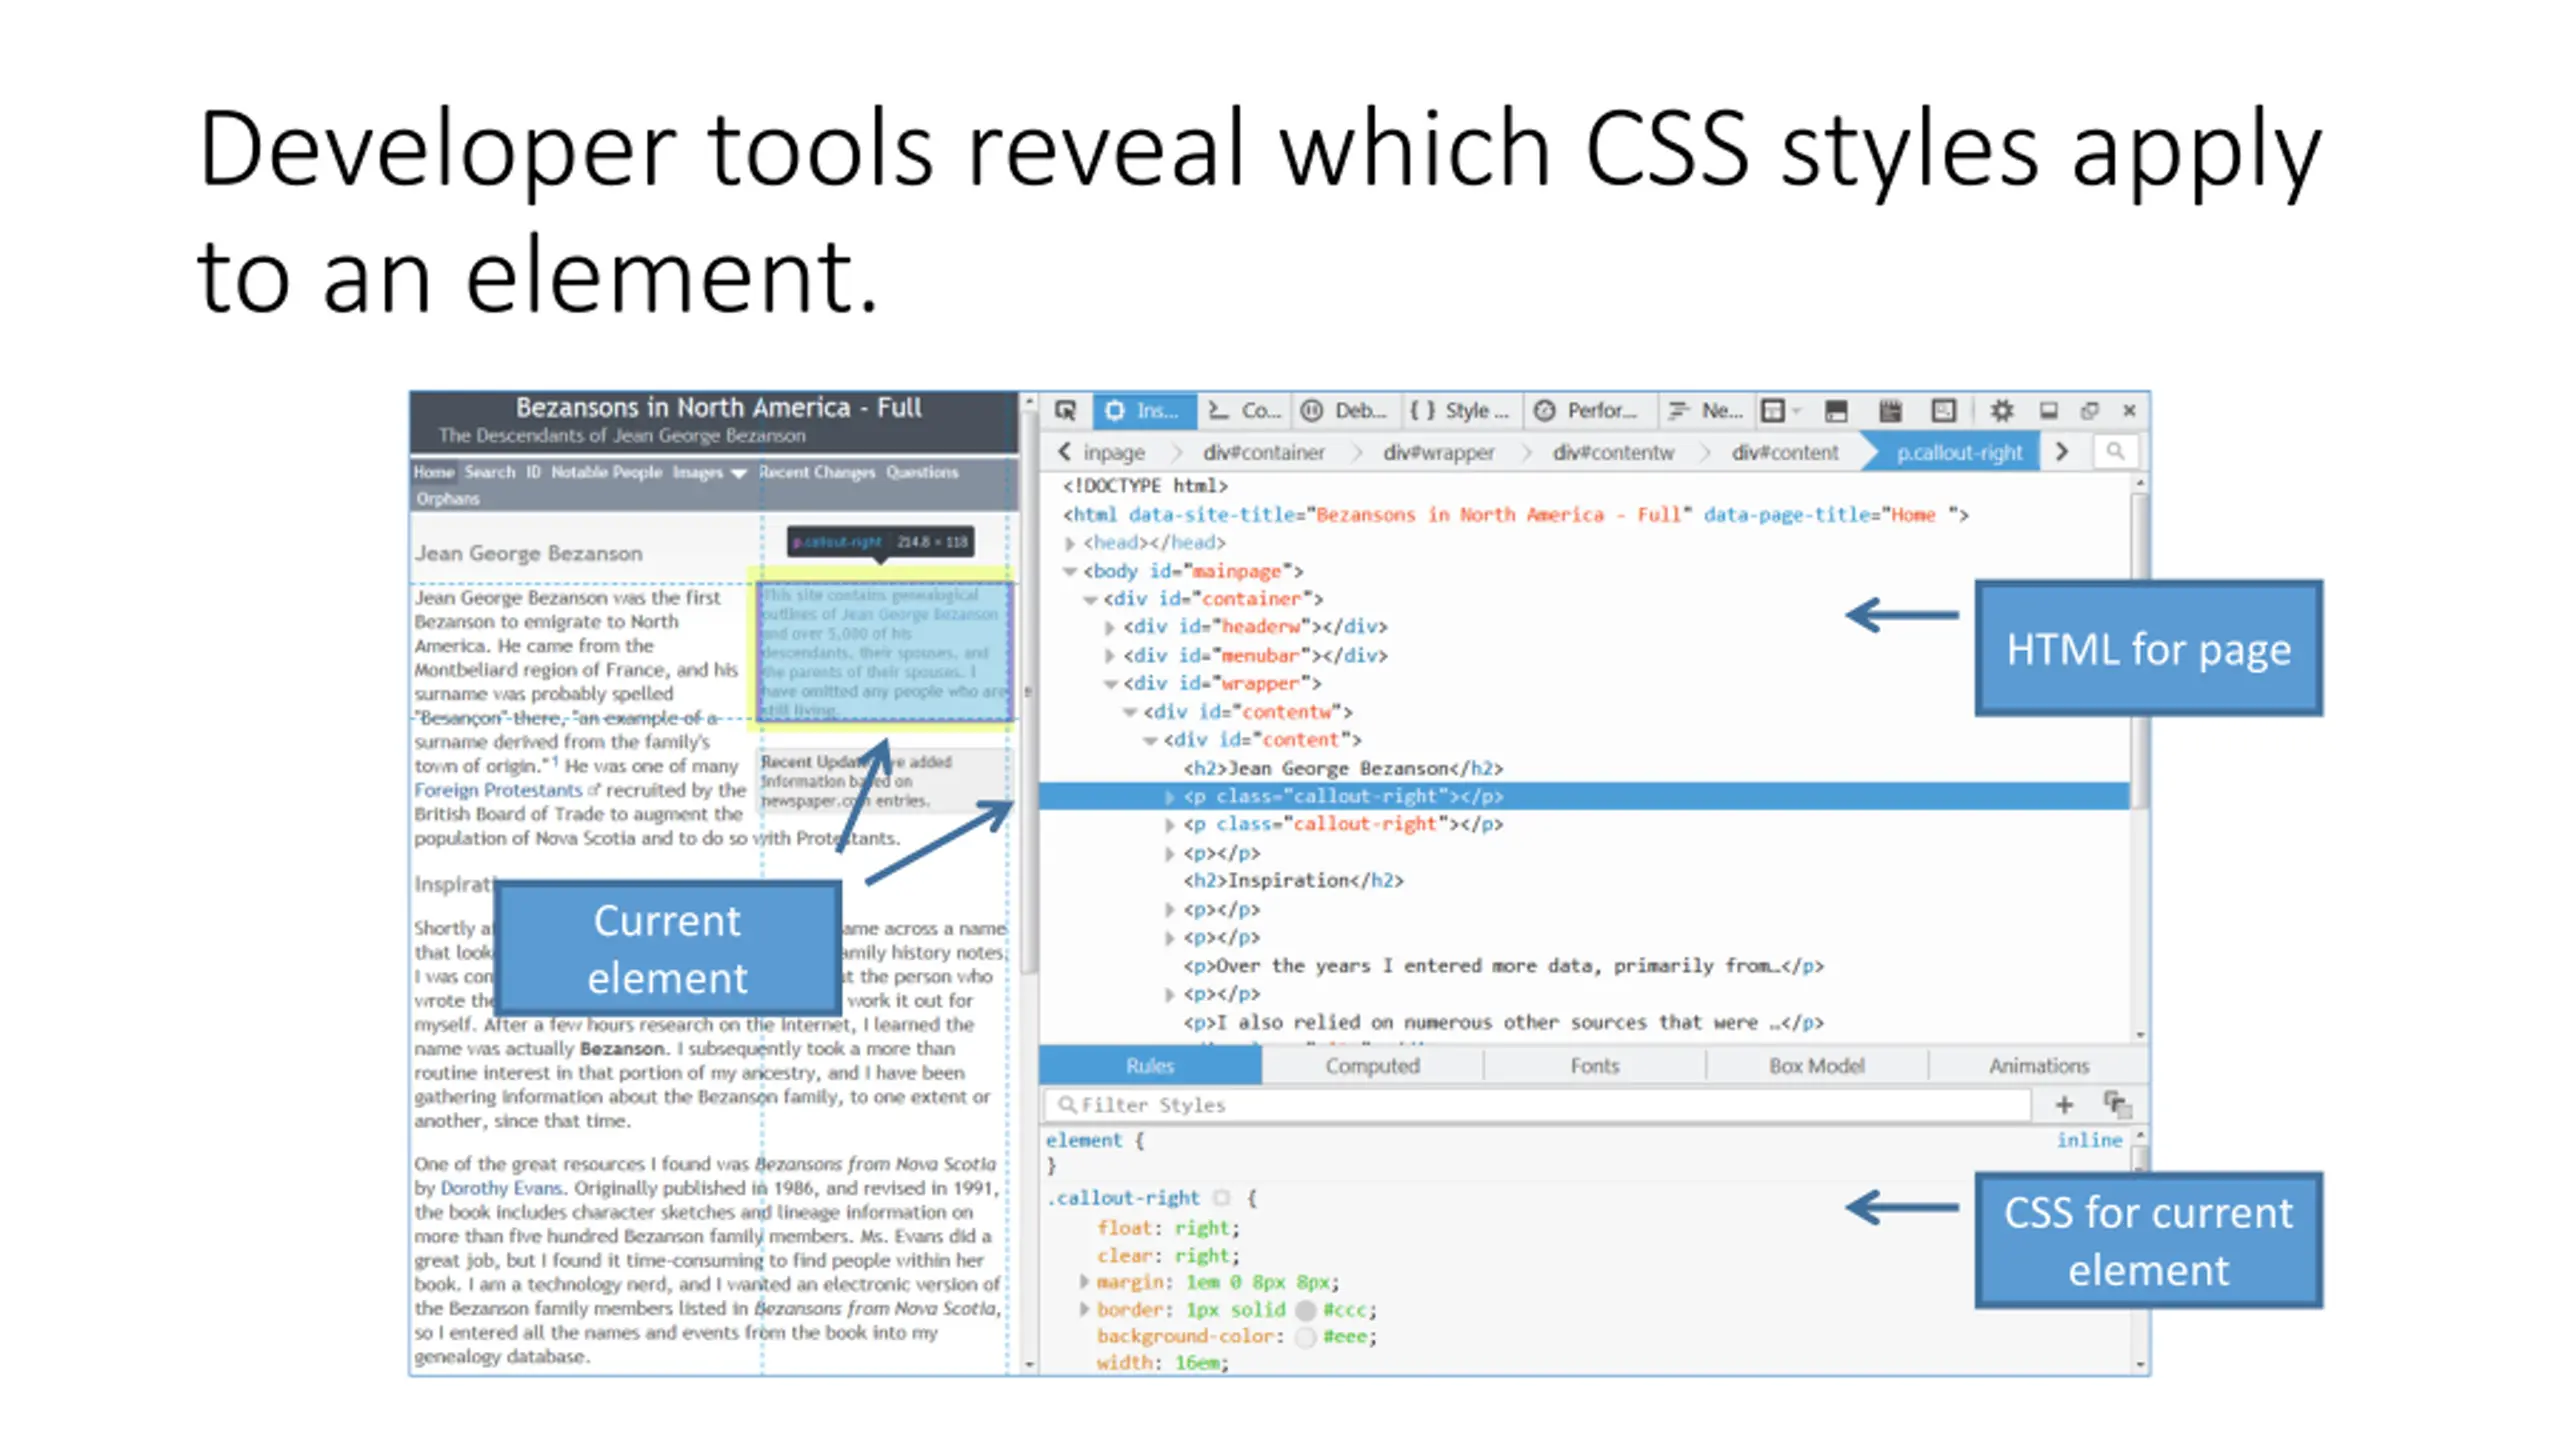Open the Debugger panel
The height and width of the screenshot is (1440, 2560).
(1344, 410)
